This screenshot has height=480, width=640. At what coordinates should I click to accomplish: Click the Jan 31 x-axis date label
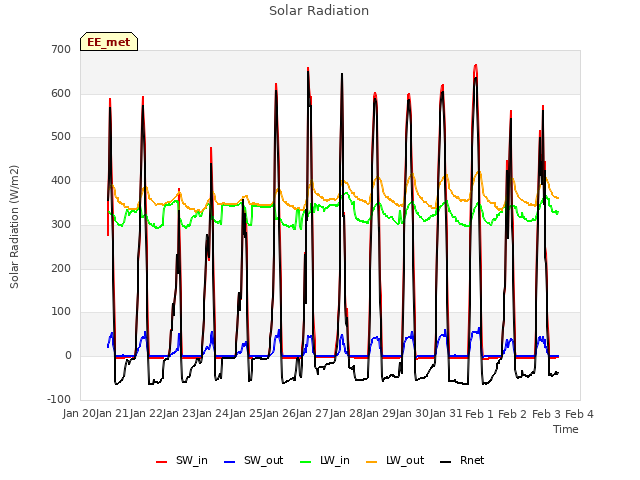(x=446, y=414)
